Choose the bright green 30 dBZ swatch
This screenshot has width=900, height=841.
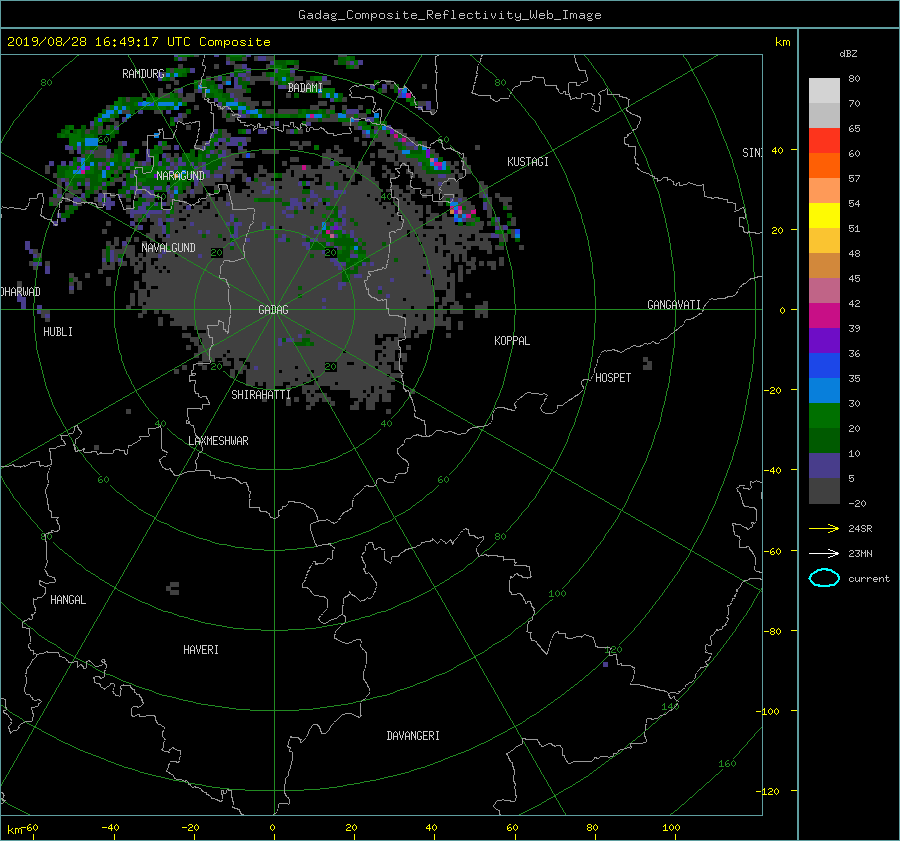click(824, 415)
